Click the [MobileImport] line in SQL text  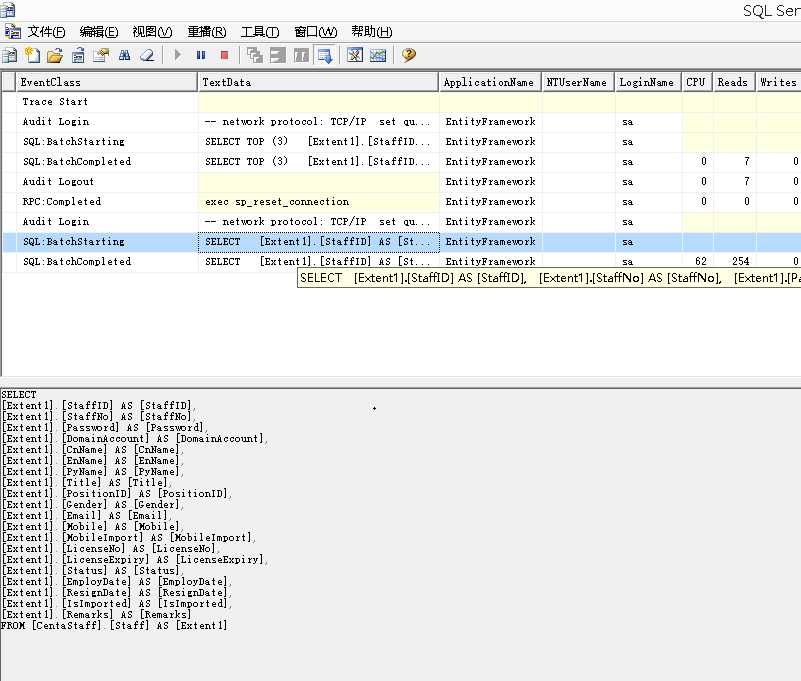tap(129, 537)
